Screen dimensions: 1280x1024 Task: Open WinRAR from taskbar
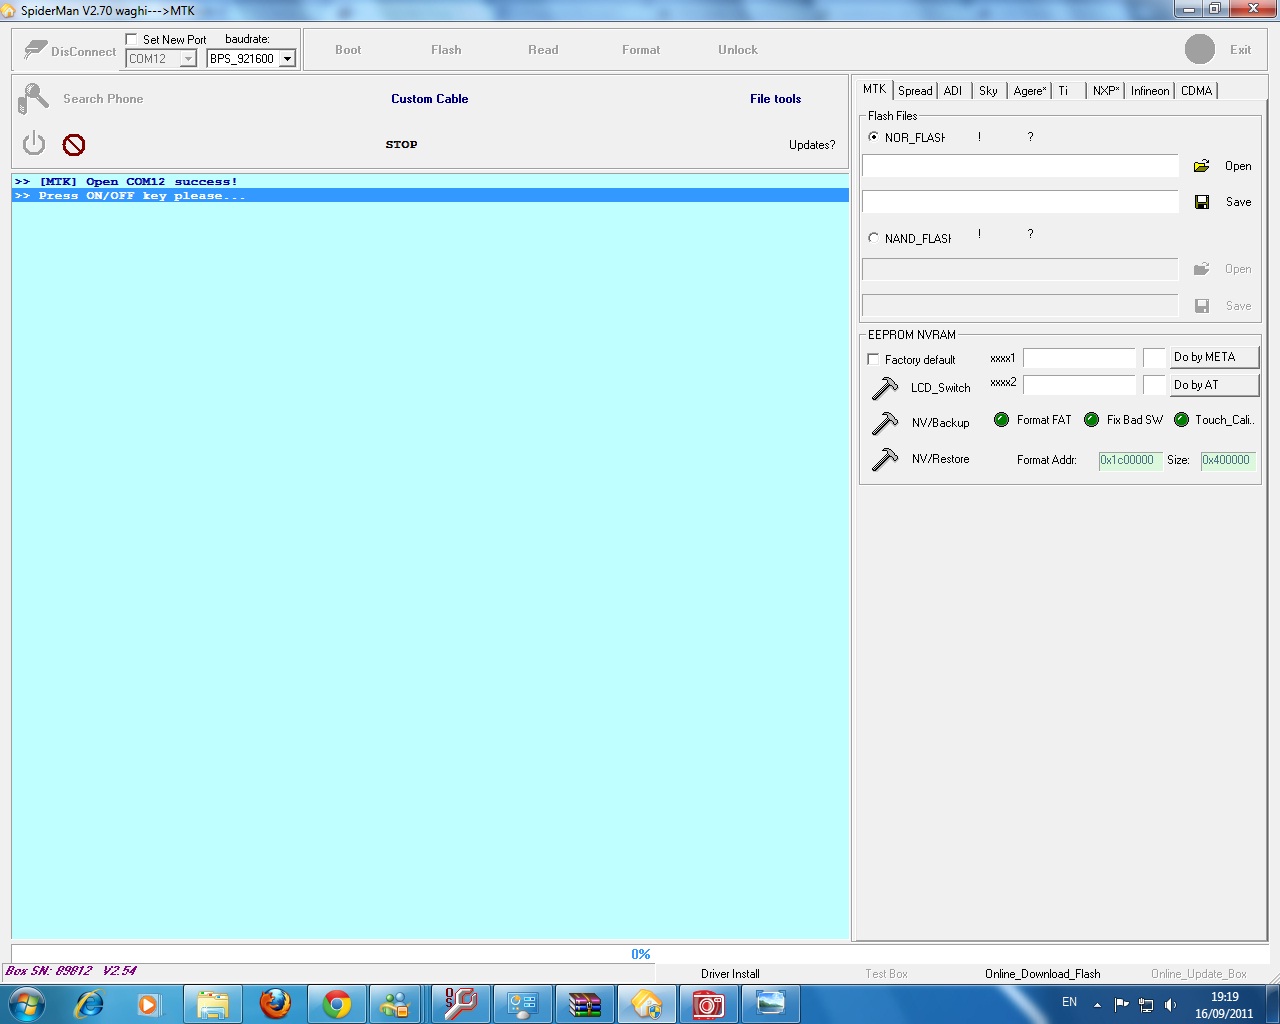tap(584, 1004)
